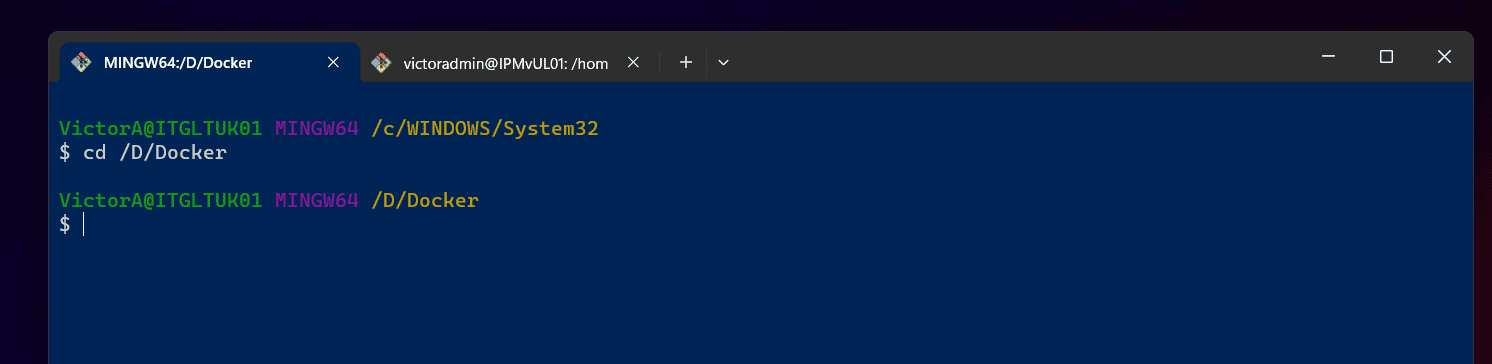This screenshot has height=364, width=1492.
Task: Expand the new tab profiles dropdown chevron
Action: (x=723, y=62)
